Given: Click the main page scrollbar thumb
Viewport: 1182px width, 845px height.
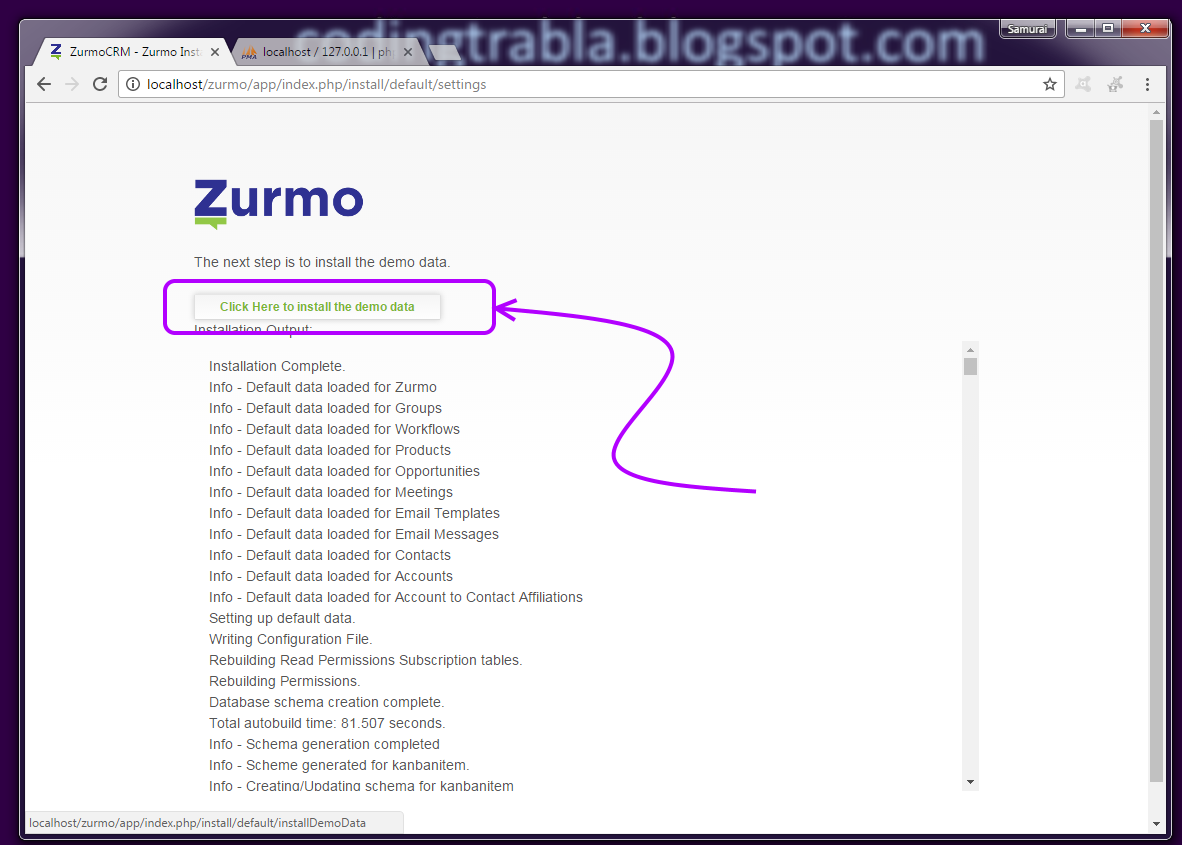Looking at the screenshot, I should [x=1156, y=451].
